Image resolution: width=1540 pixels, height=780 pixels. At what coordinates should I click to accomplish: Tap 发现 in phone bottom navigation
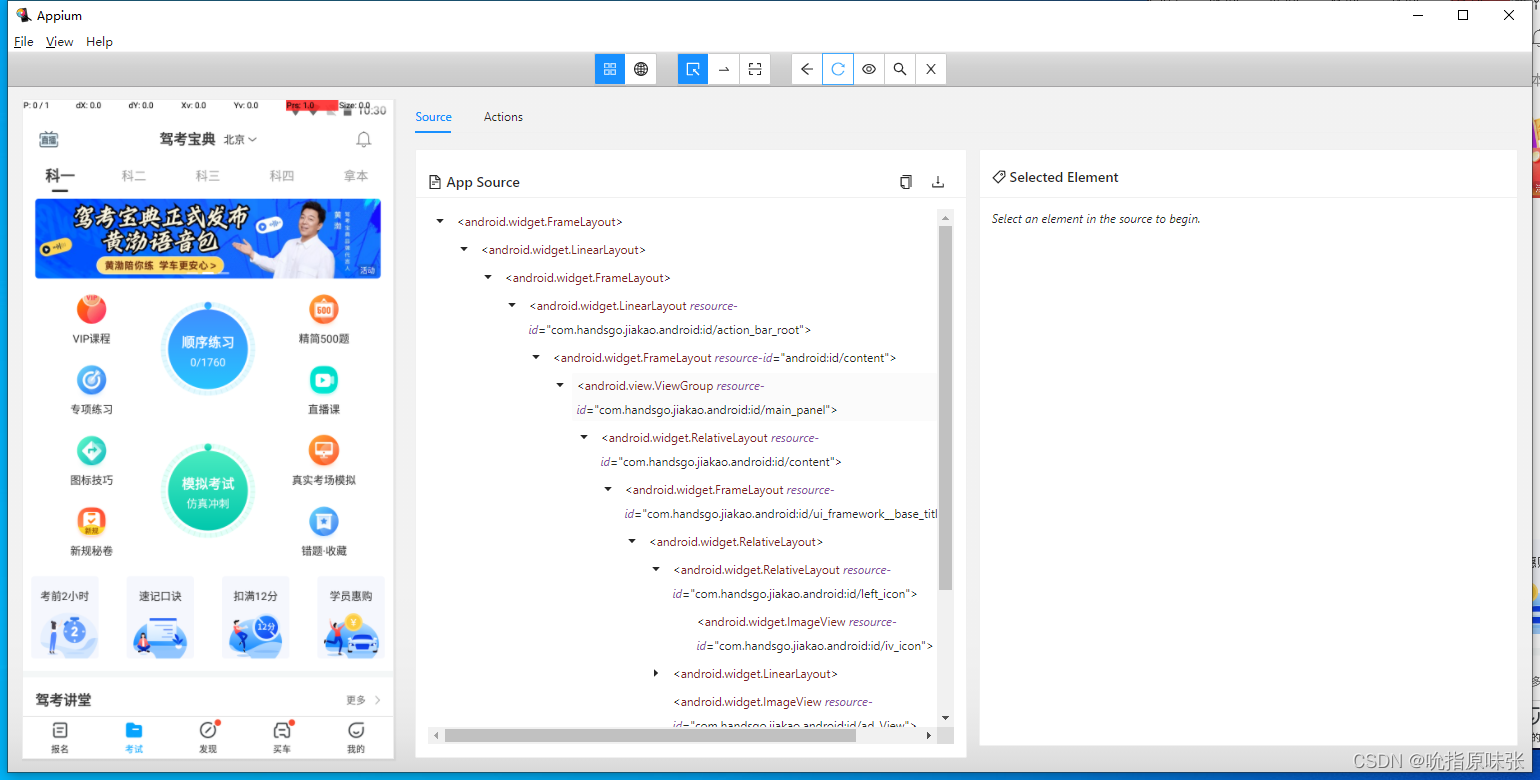pyautogui.click(x=208, y=737)
